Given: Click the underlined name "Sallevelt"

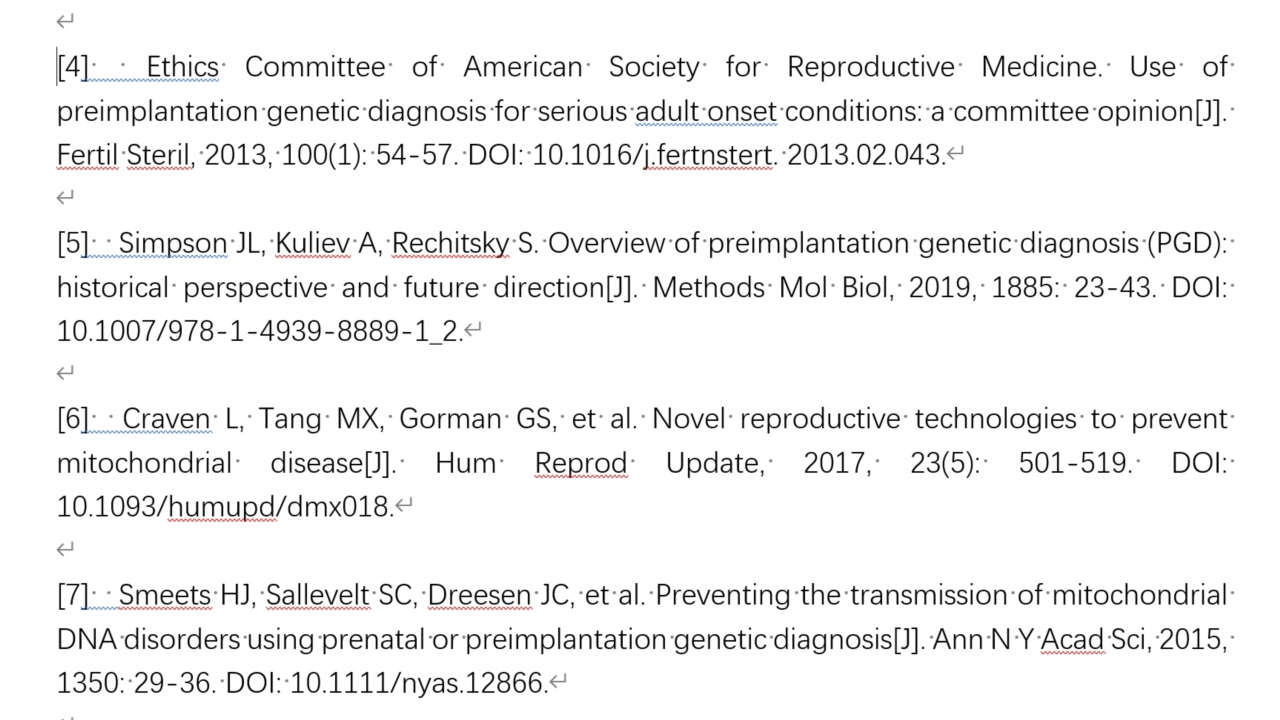Looking at the screenshot, I should click(x=317, y=595).
